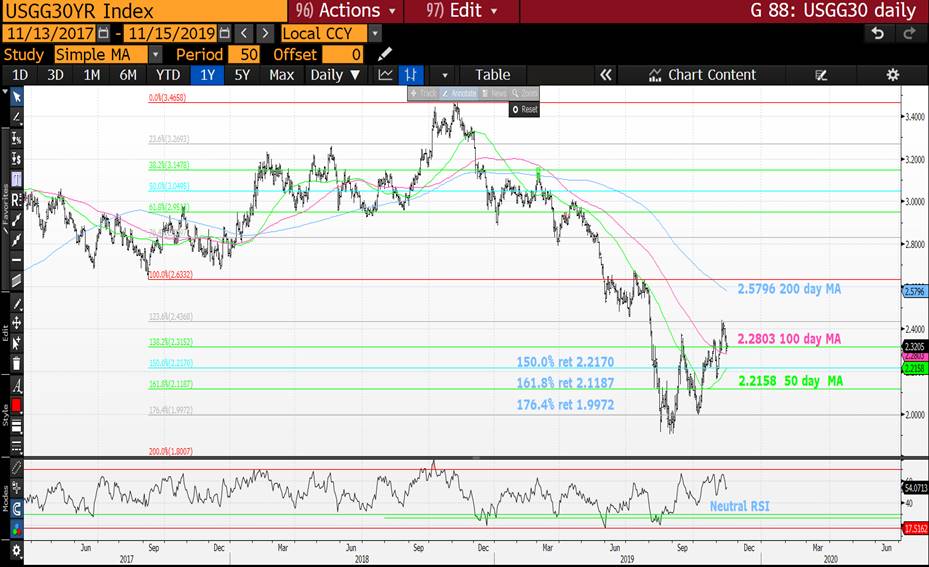Open the 96) Actions menu

click(345, 11)
